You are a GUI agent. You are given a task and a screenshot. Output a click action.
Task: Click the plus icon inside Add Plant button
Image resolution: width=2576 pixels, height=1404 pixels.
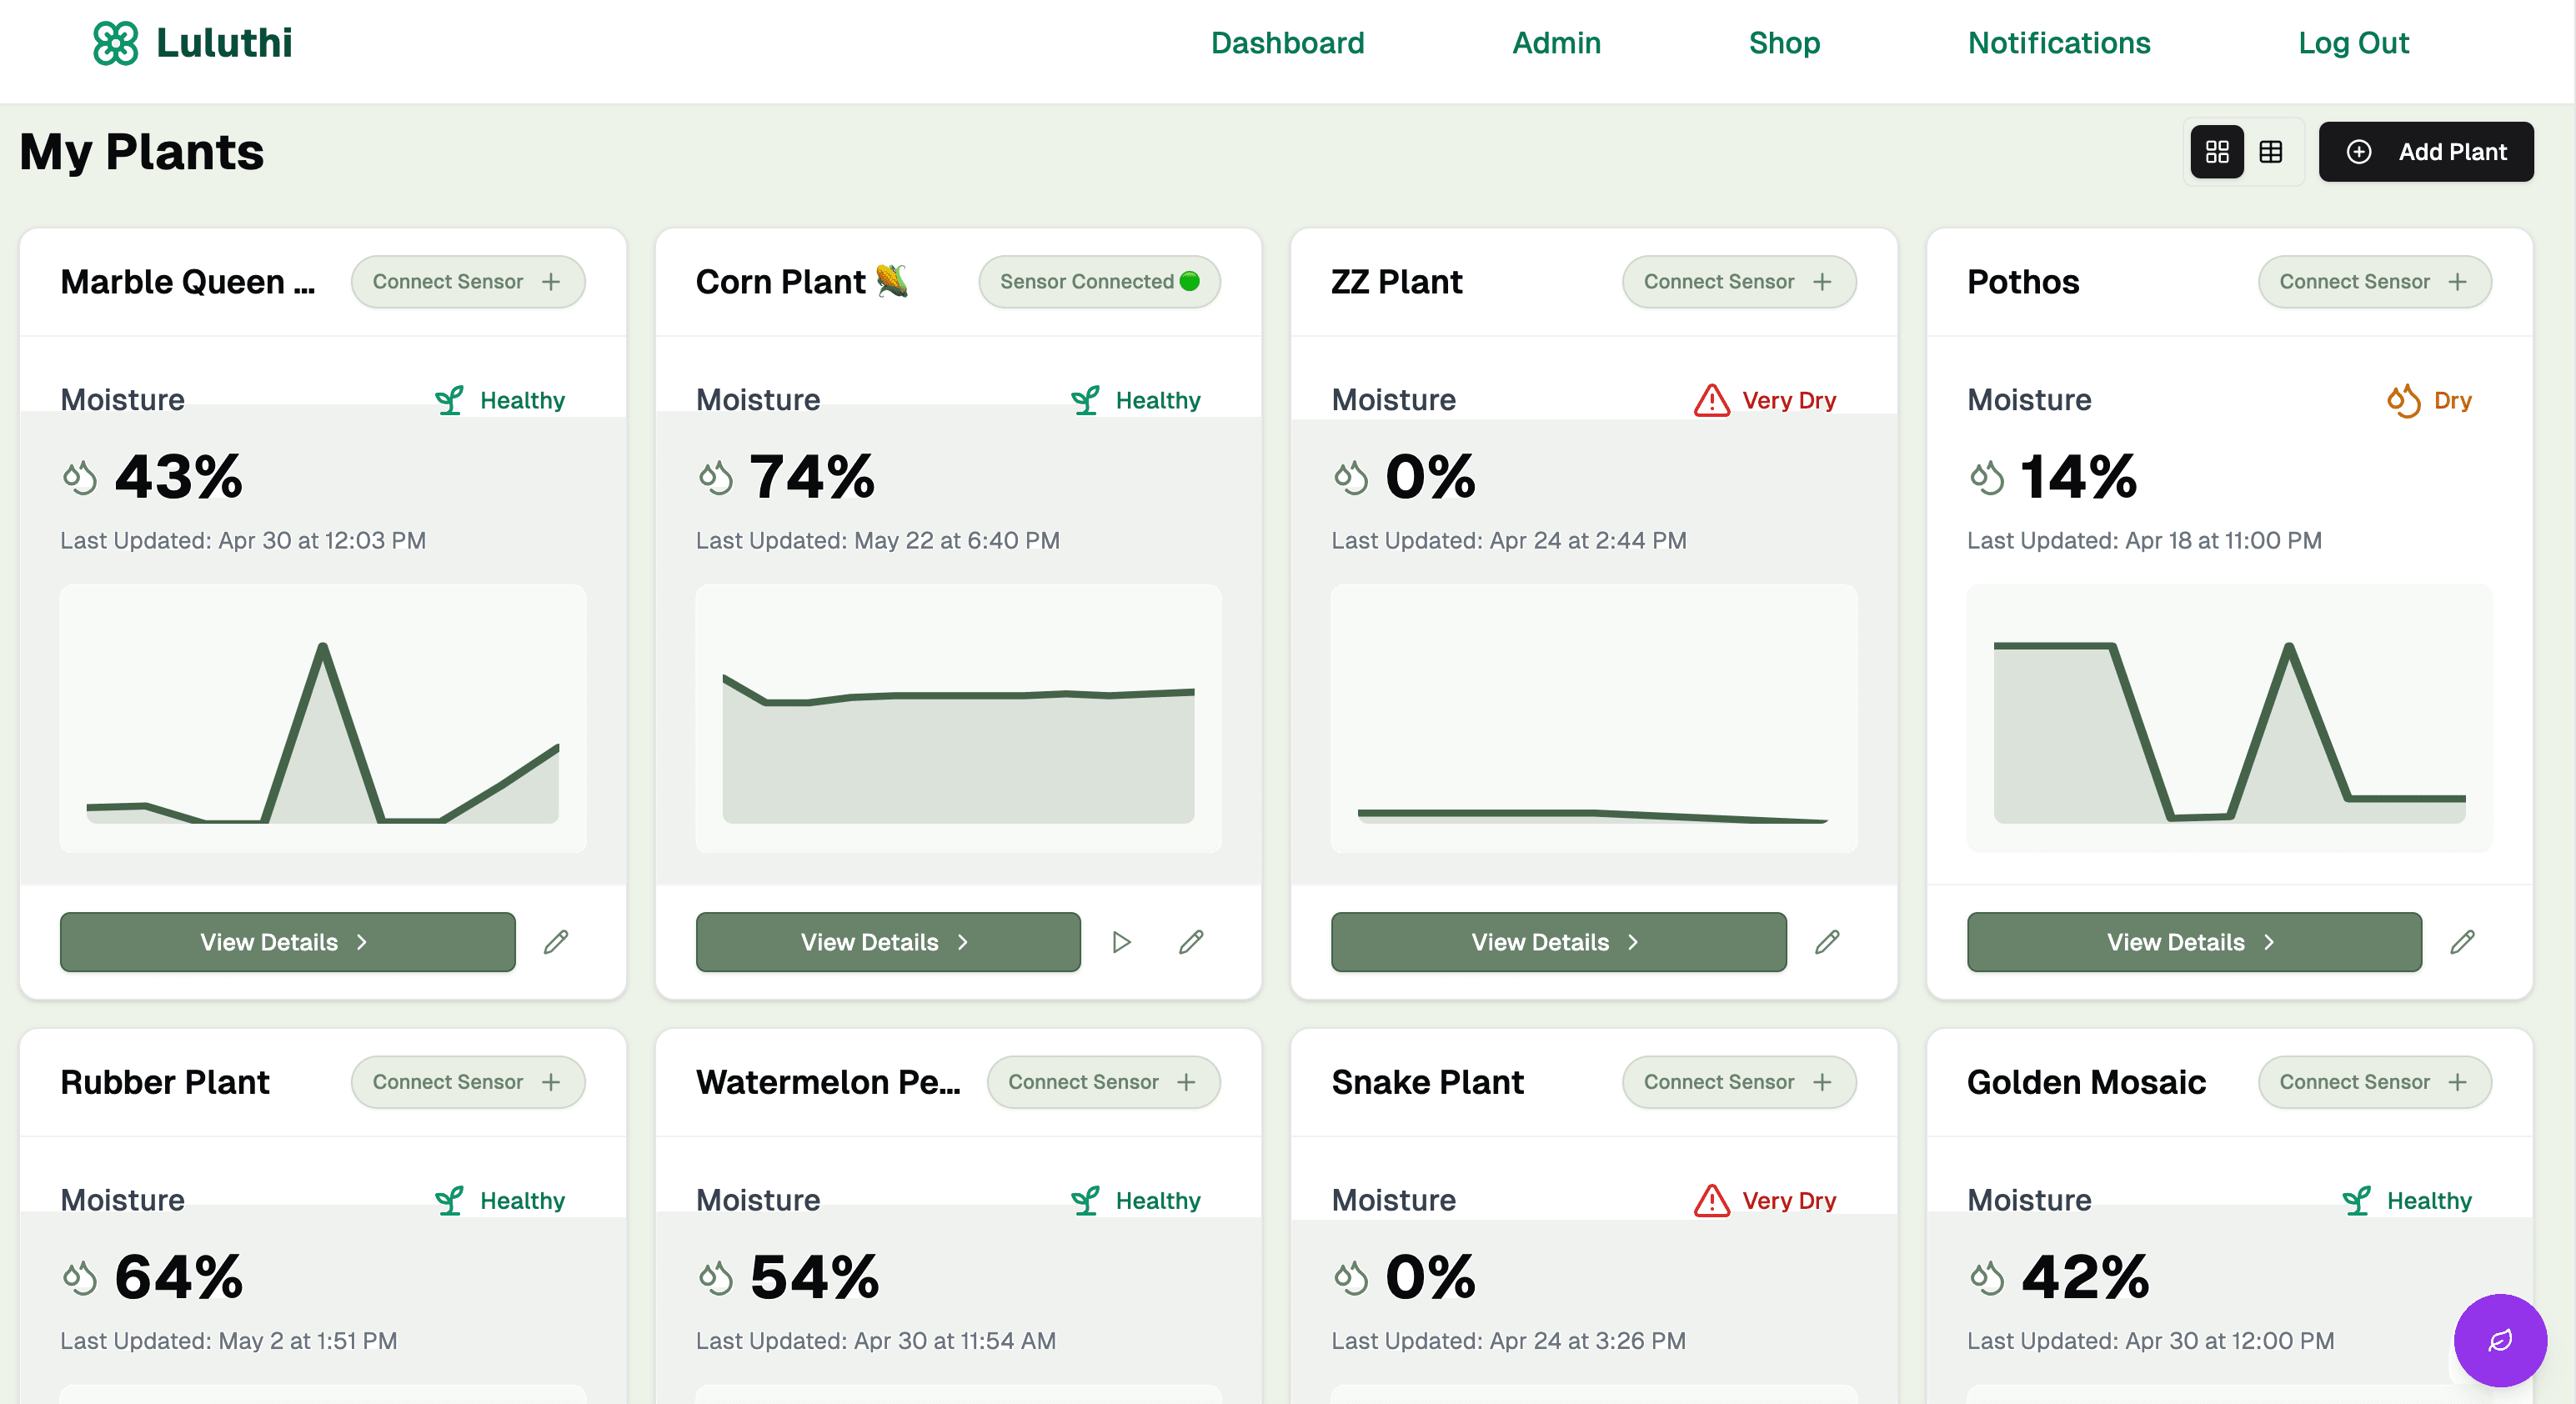coord(2361,151)
